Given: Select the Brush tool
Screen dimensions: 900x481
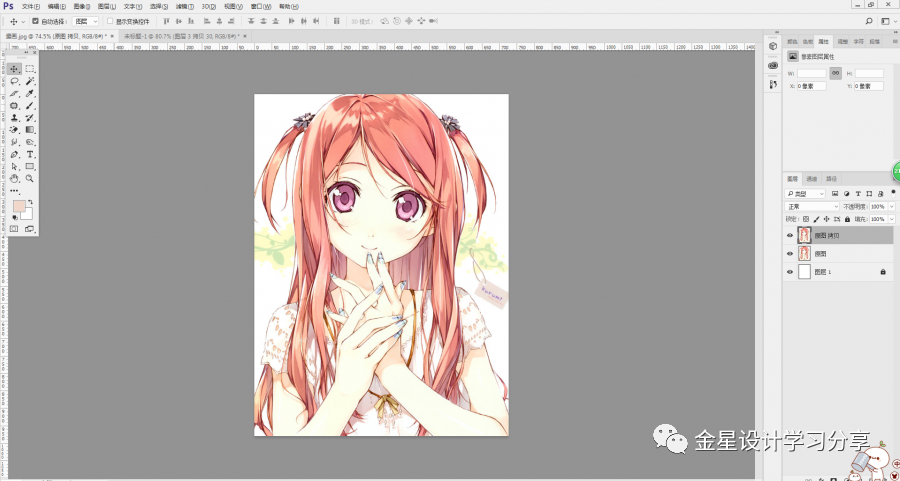Looking at the screenshot, I should (30, 106).
